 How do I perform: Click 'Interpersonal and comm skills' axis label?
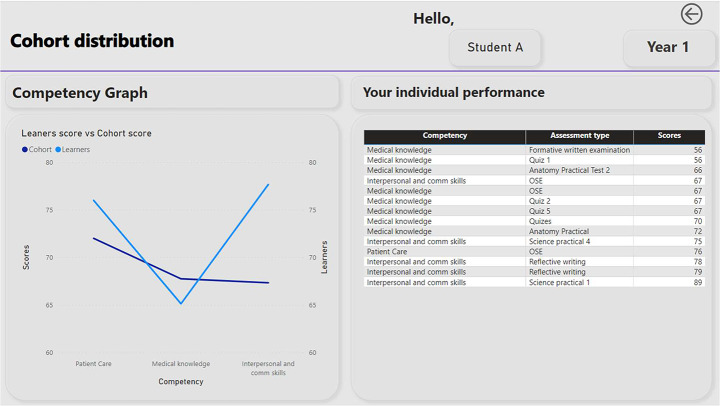click(x=268, y=368)
